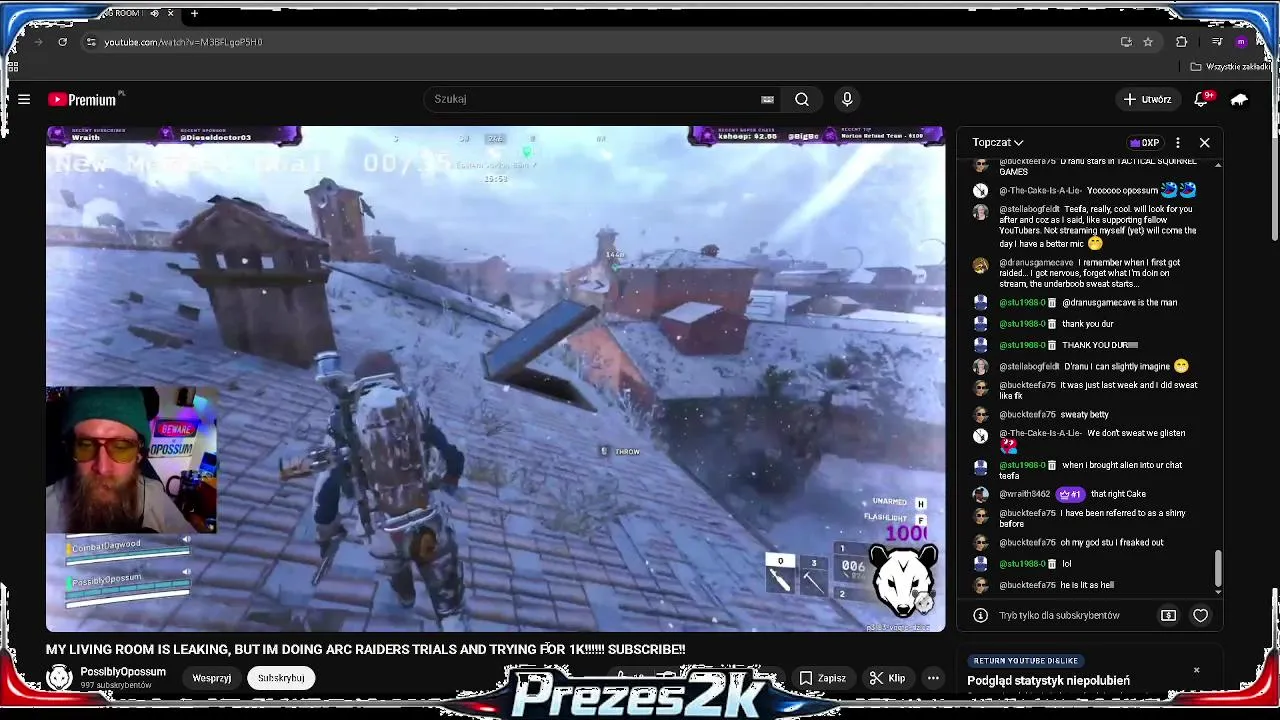1280x720 pixels.
Task: Click the 'that right Cake' chat message
Action: tap(1118, 494)
